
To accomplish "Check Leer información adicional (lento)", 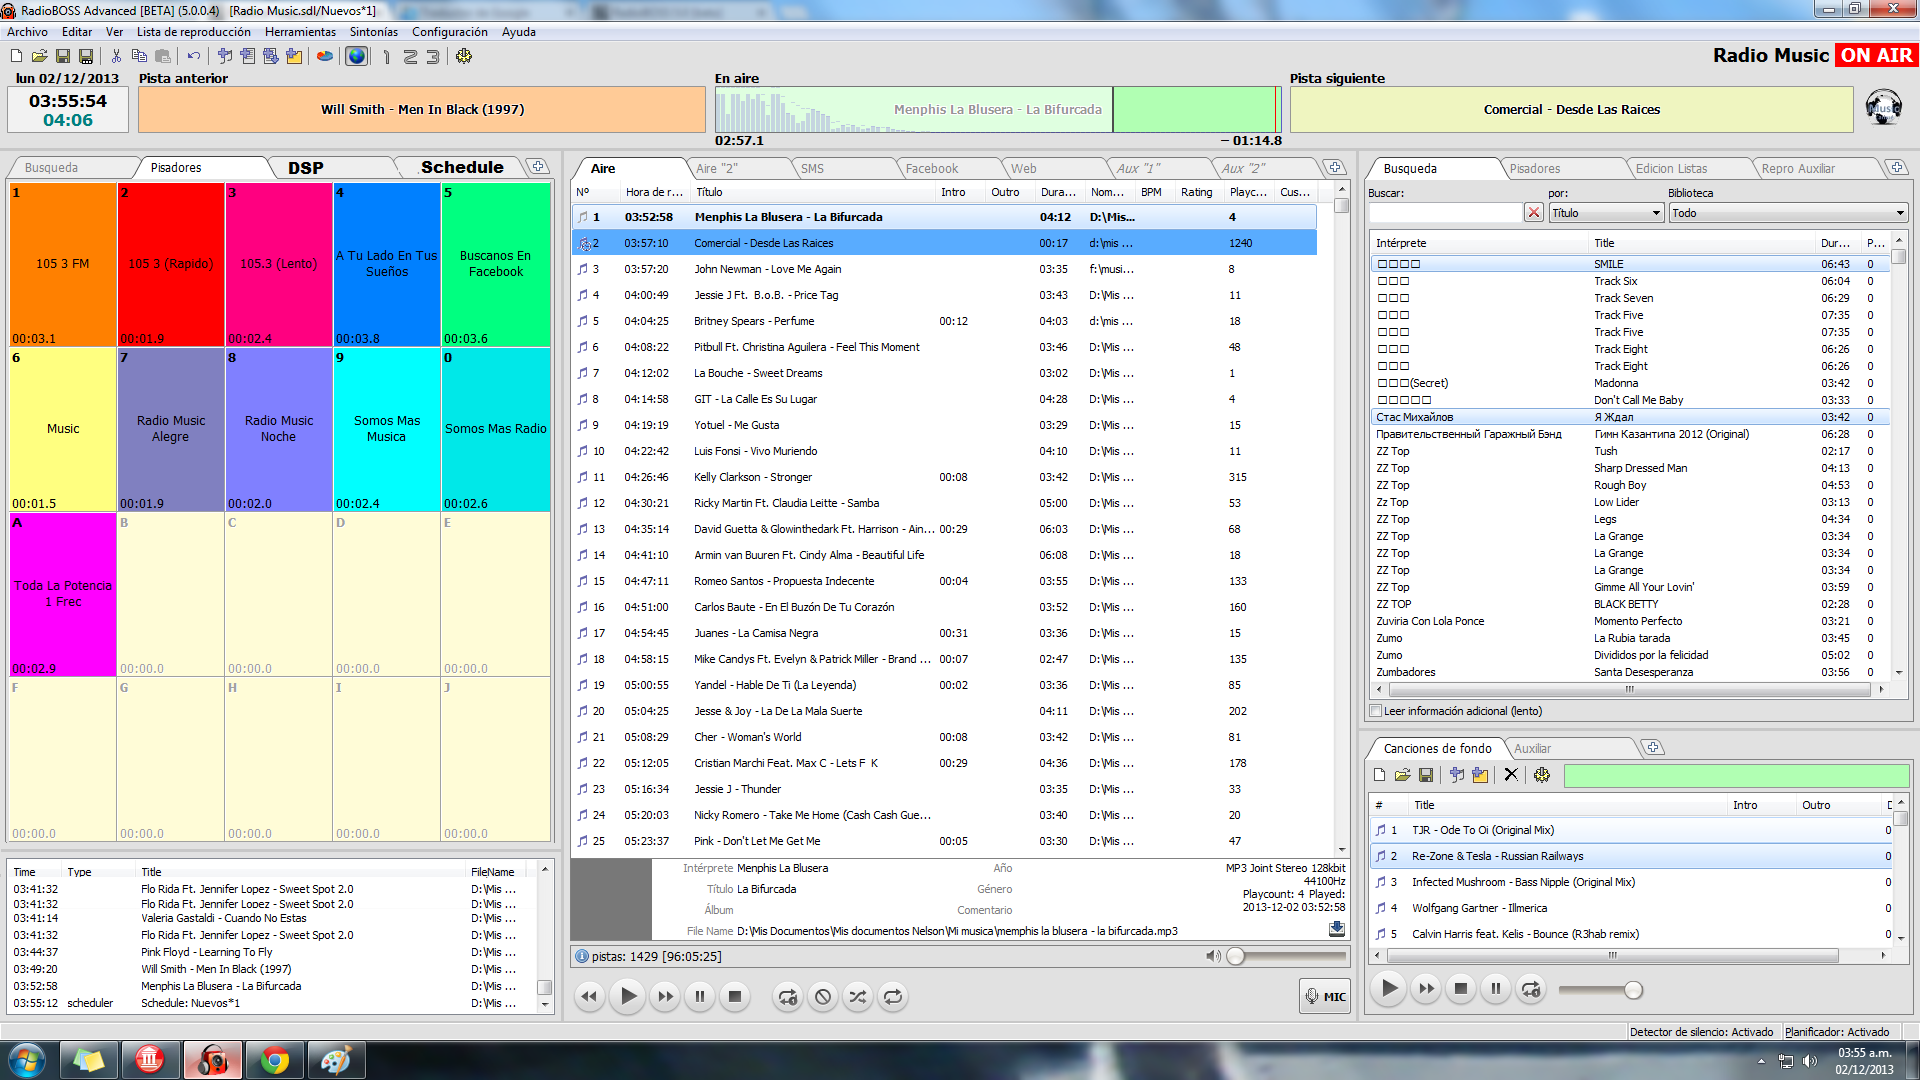I will click(1376, 711).
